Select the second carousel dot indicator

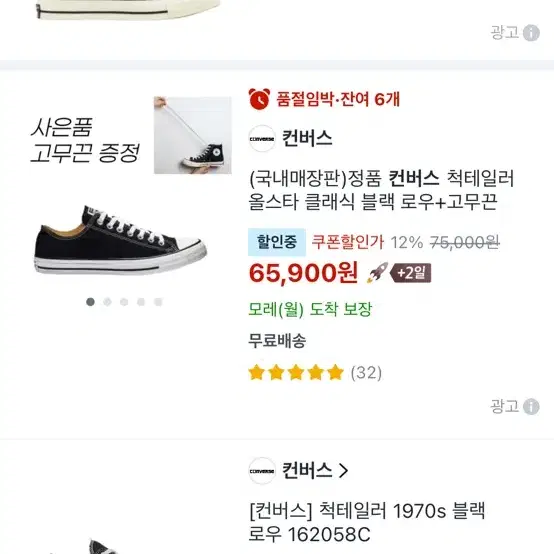pos(107,302)
